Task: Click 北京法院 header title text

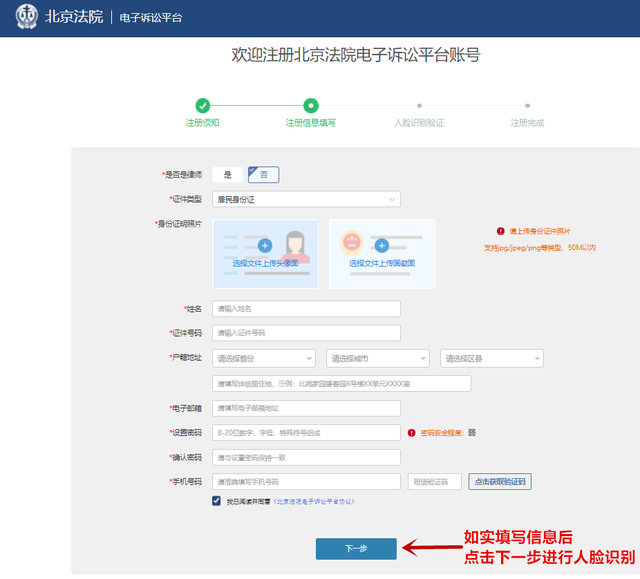Action: (74, 17)
